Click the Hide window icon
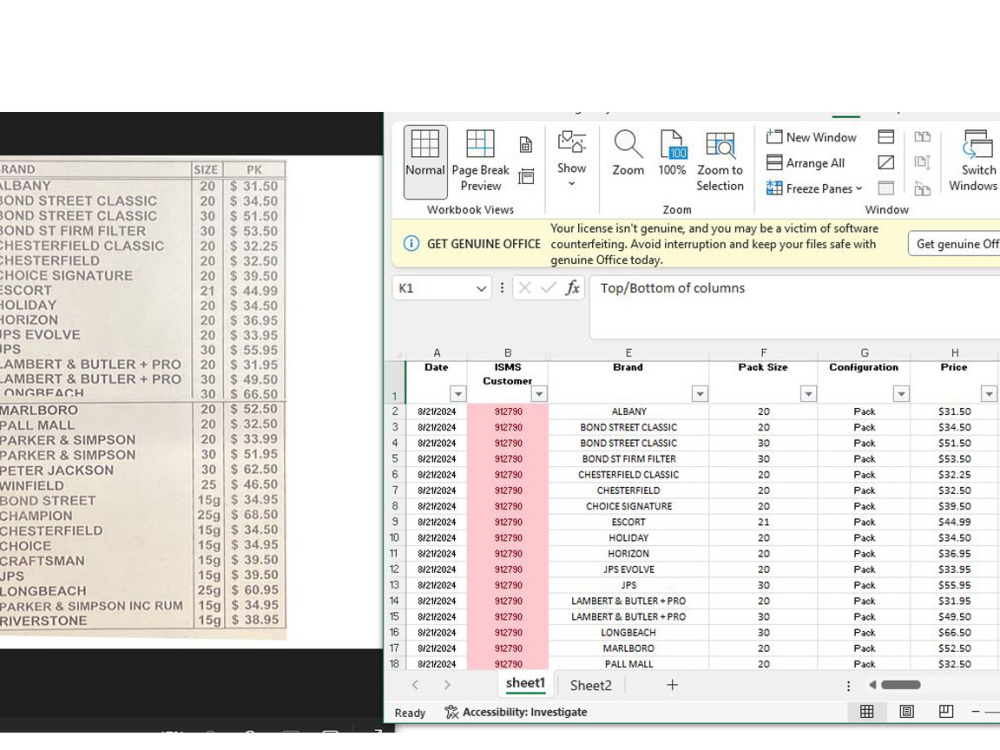1000x750 pixels. point(886,163)
